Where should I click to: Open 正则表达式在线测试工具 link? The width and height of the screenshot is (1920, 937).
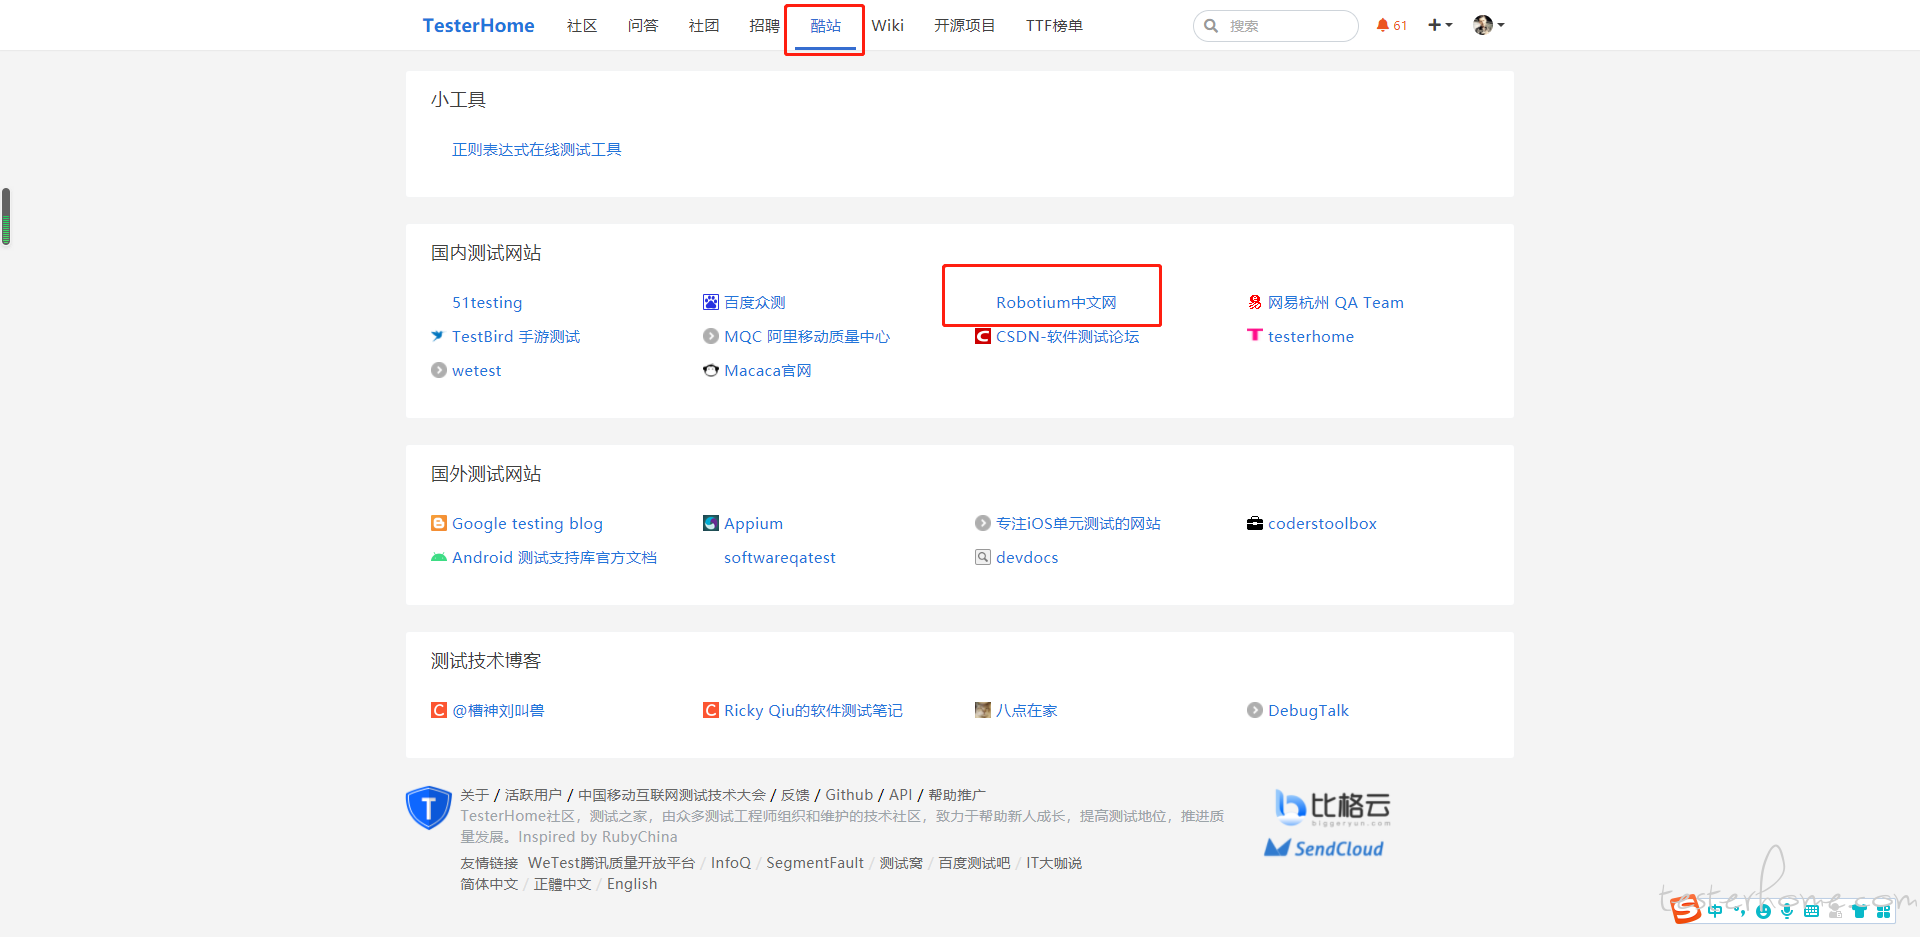tap(536, 149)
